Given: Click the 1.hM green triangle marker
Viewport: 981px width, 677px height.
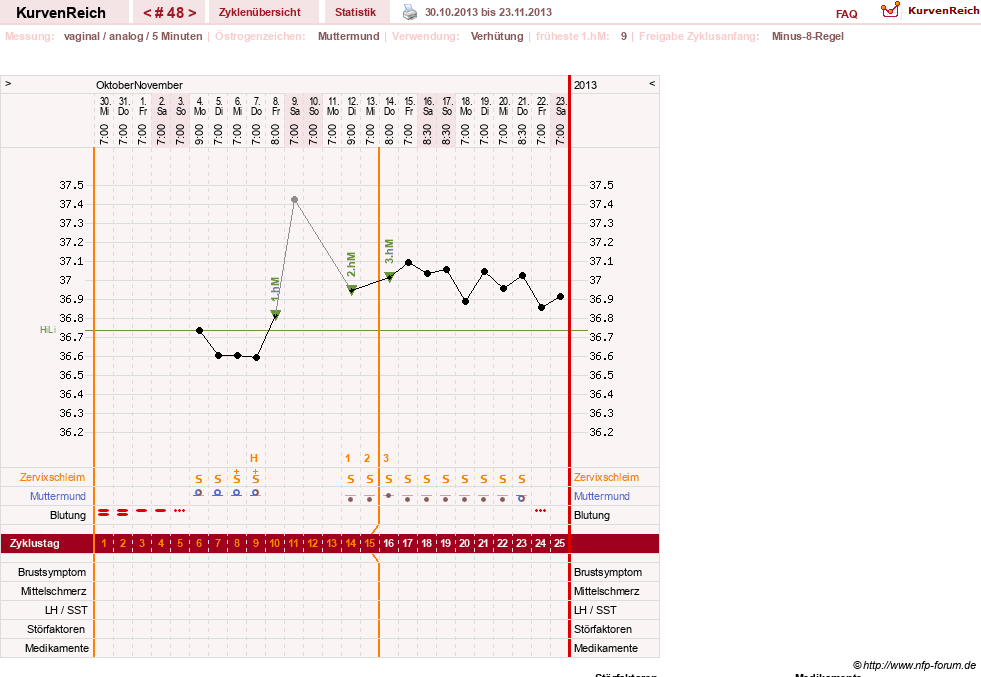Looking at the screenshot, I should [x=275, y=314].
